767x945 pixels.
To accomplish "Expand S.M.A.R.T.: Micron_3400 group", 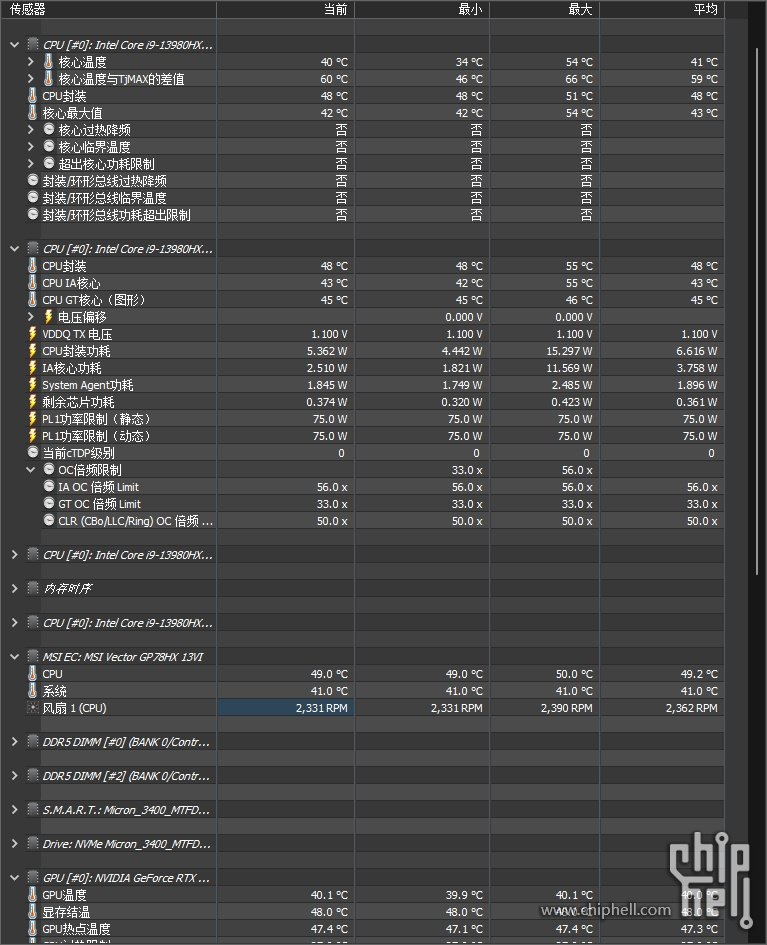I will (x=14, y=810).
